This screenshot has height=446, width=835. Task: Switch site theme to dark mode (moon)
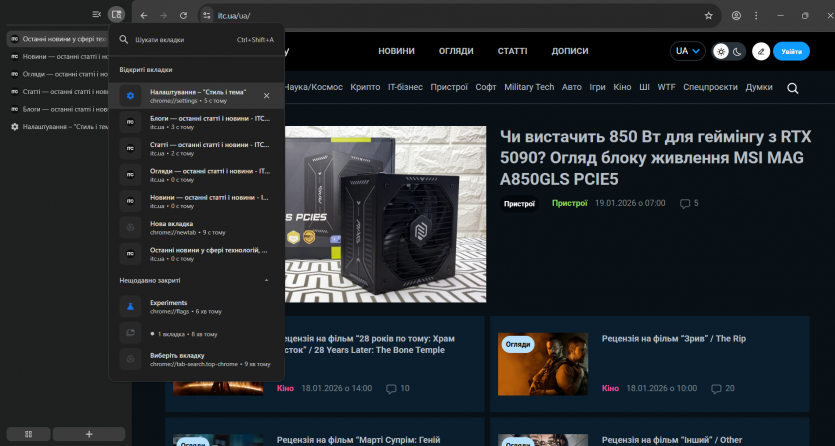[x=738, y=52]
